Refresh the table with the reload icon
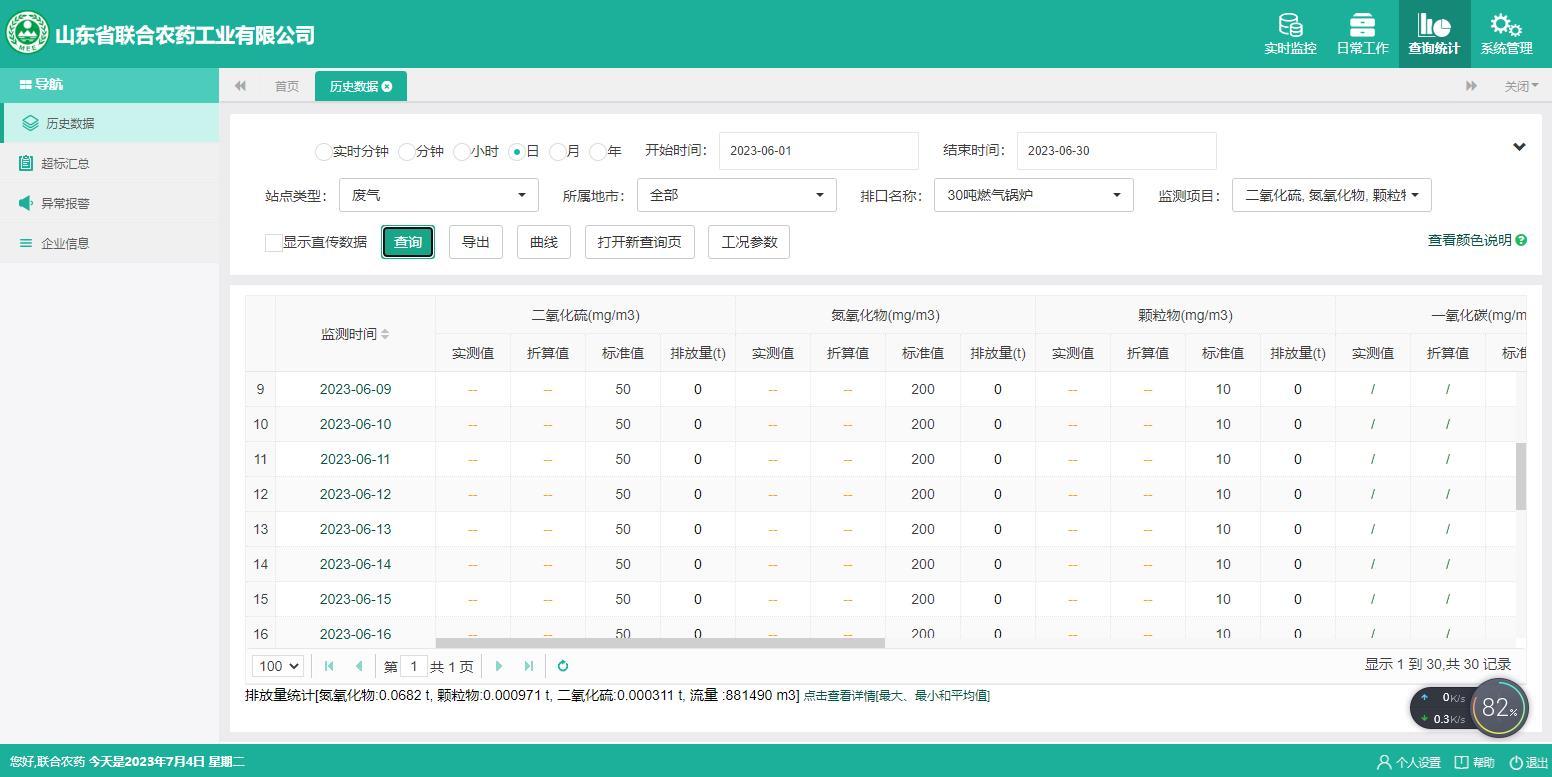Screen dimensions: 1552x777 563,666
